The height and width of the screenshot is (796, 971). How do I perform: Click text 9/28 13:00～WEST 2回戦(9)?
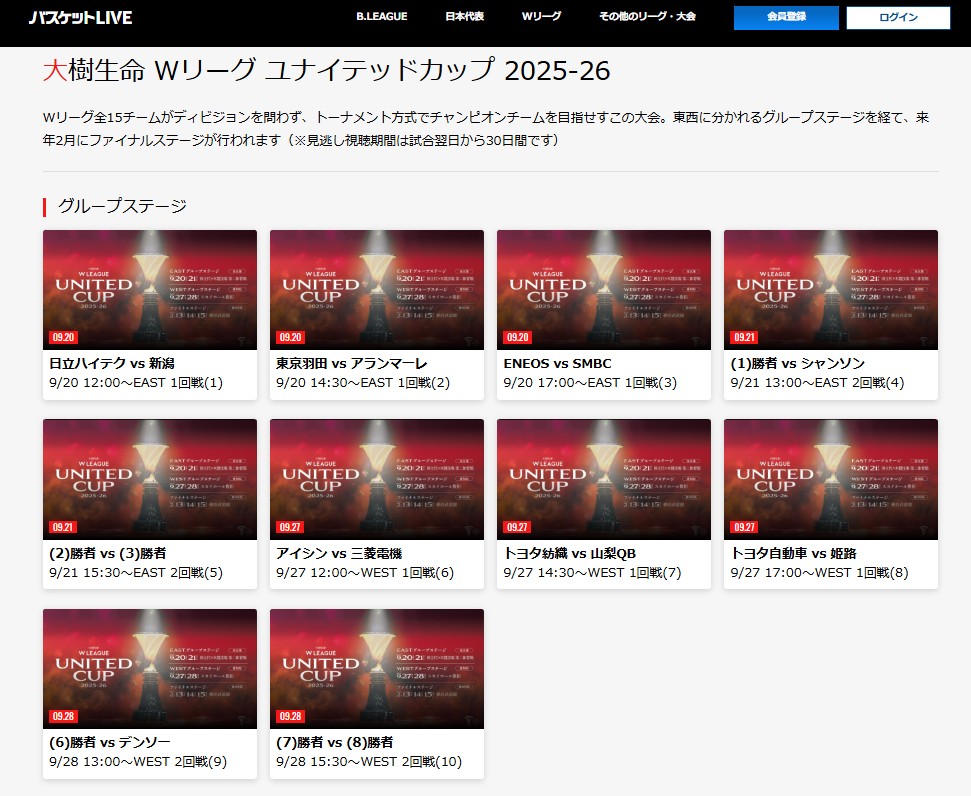click(x=138, y=761)
